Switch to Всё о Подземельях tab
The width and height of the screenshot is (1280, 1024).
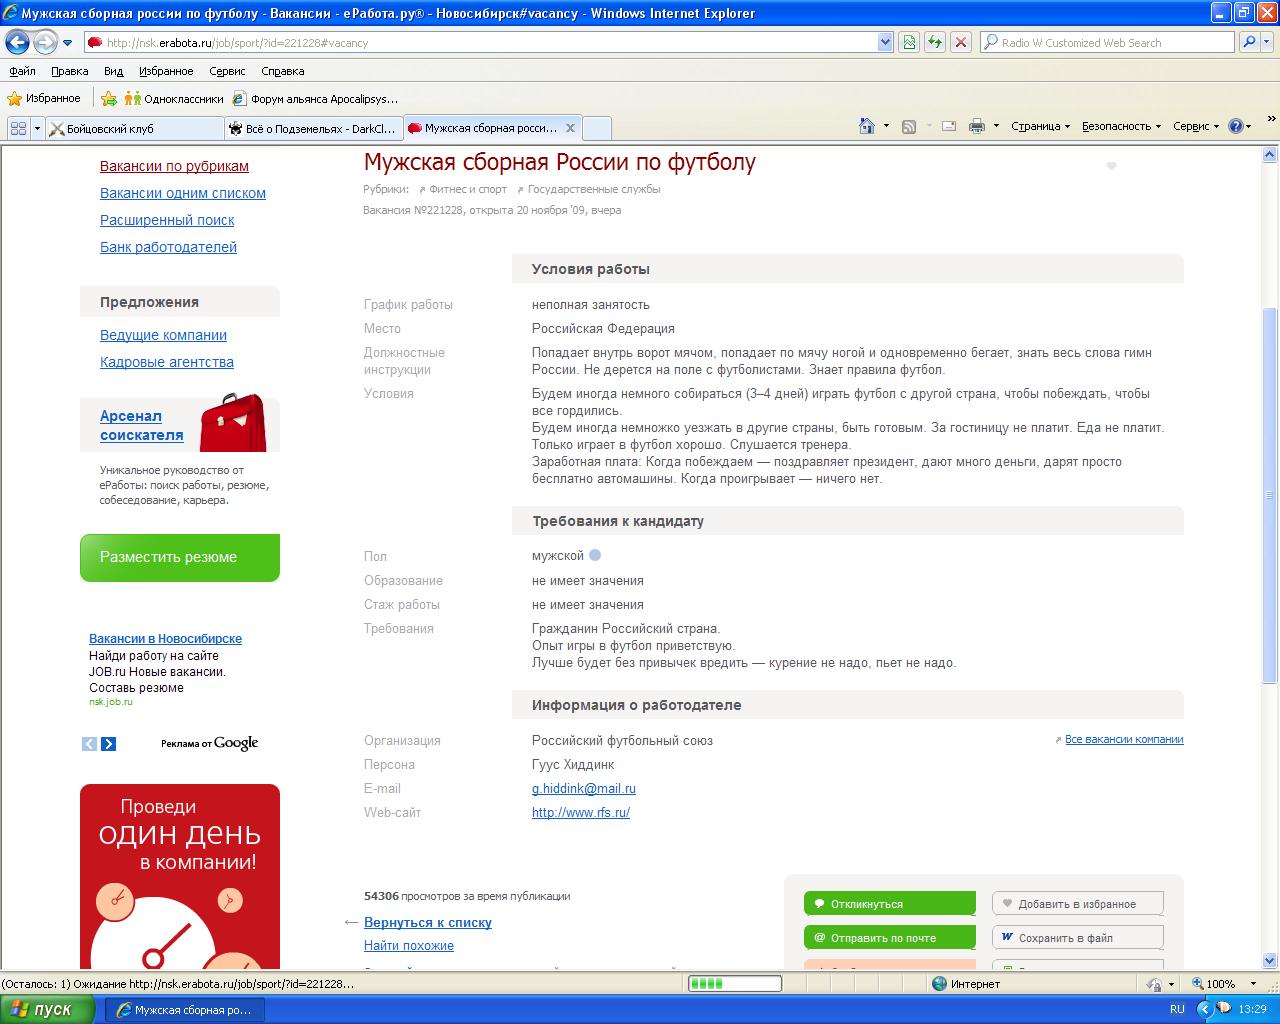(313, 128)
